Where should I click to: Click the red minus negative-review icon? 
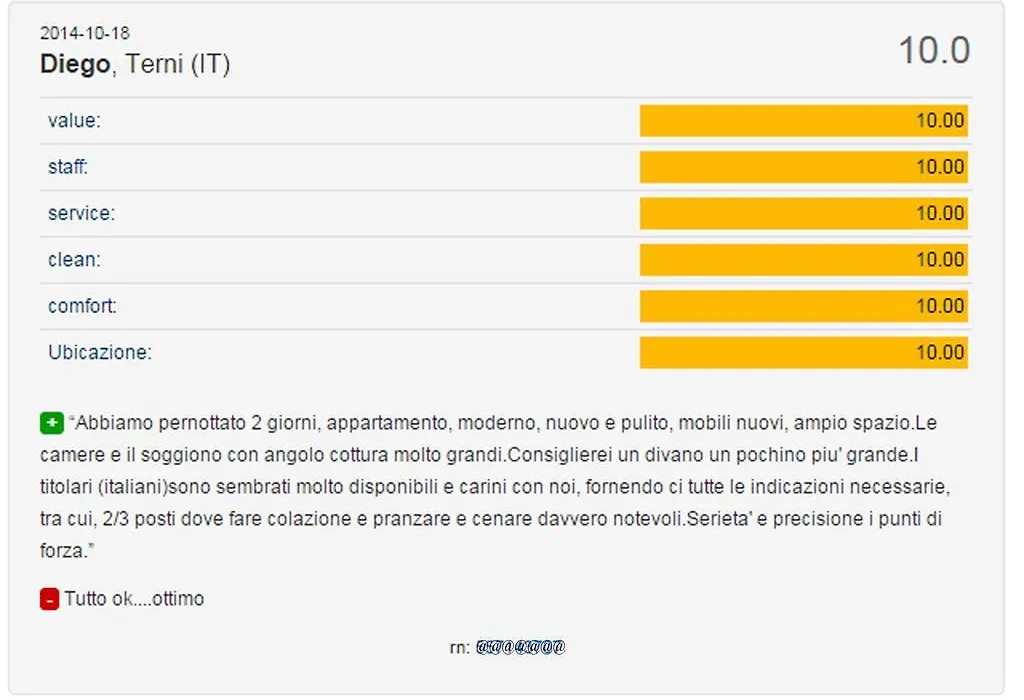(x=50, y=599)
